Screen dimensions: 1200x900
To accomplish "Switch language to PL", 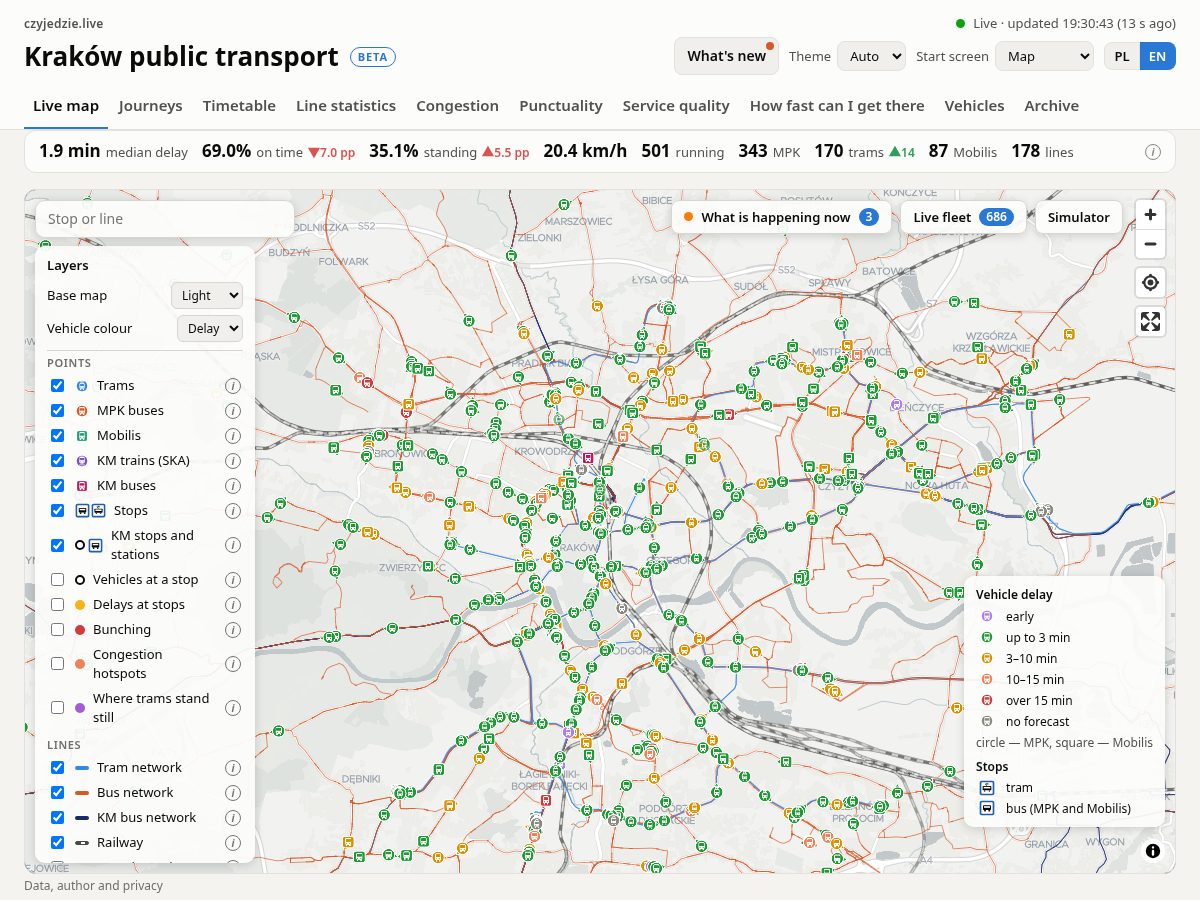I will click(1122, 56).
